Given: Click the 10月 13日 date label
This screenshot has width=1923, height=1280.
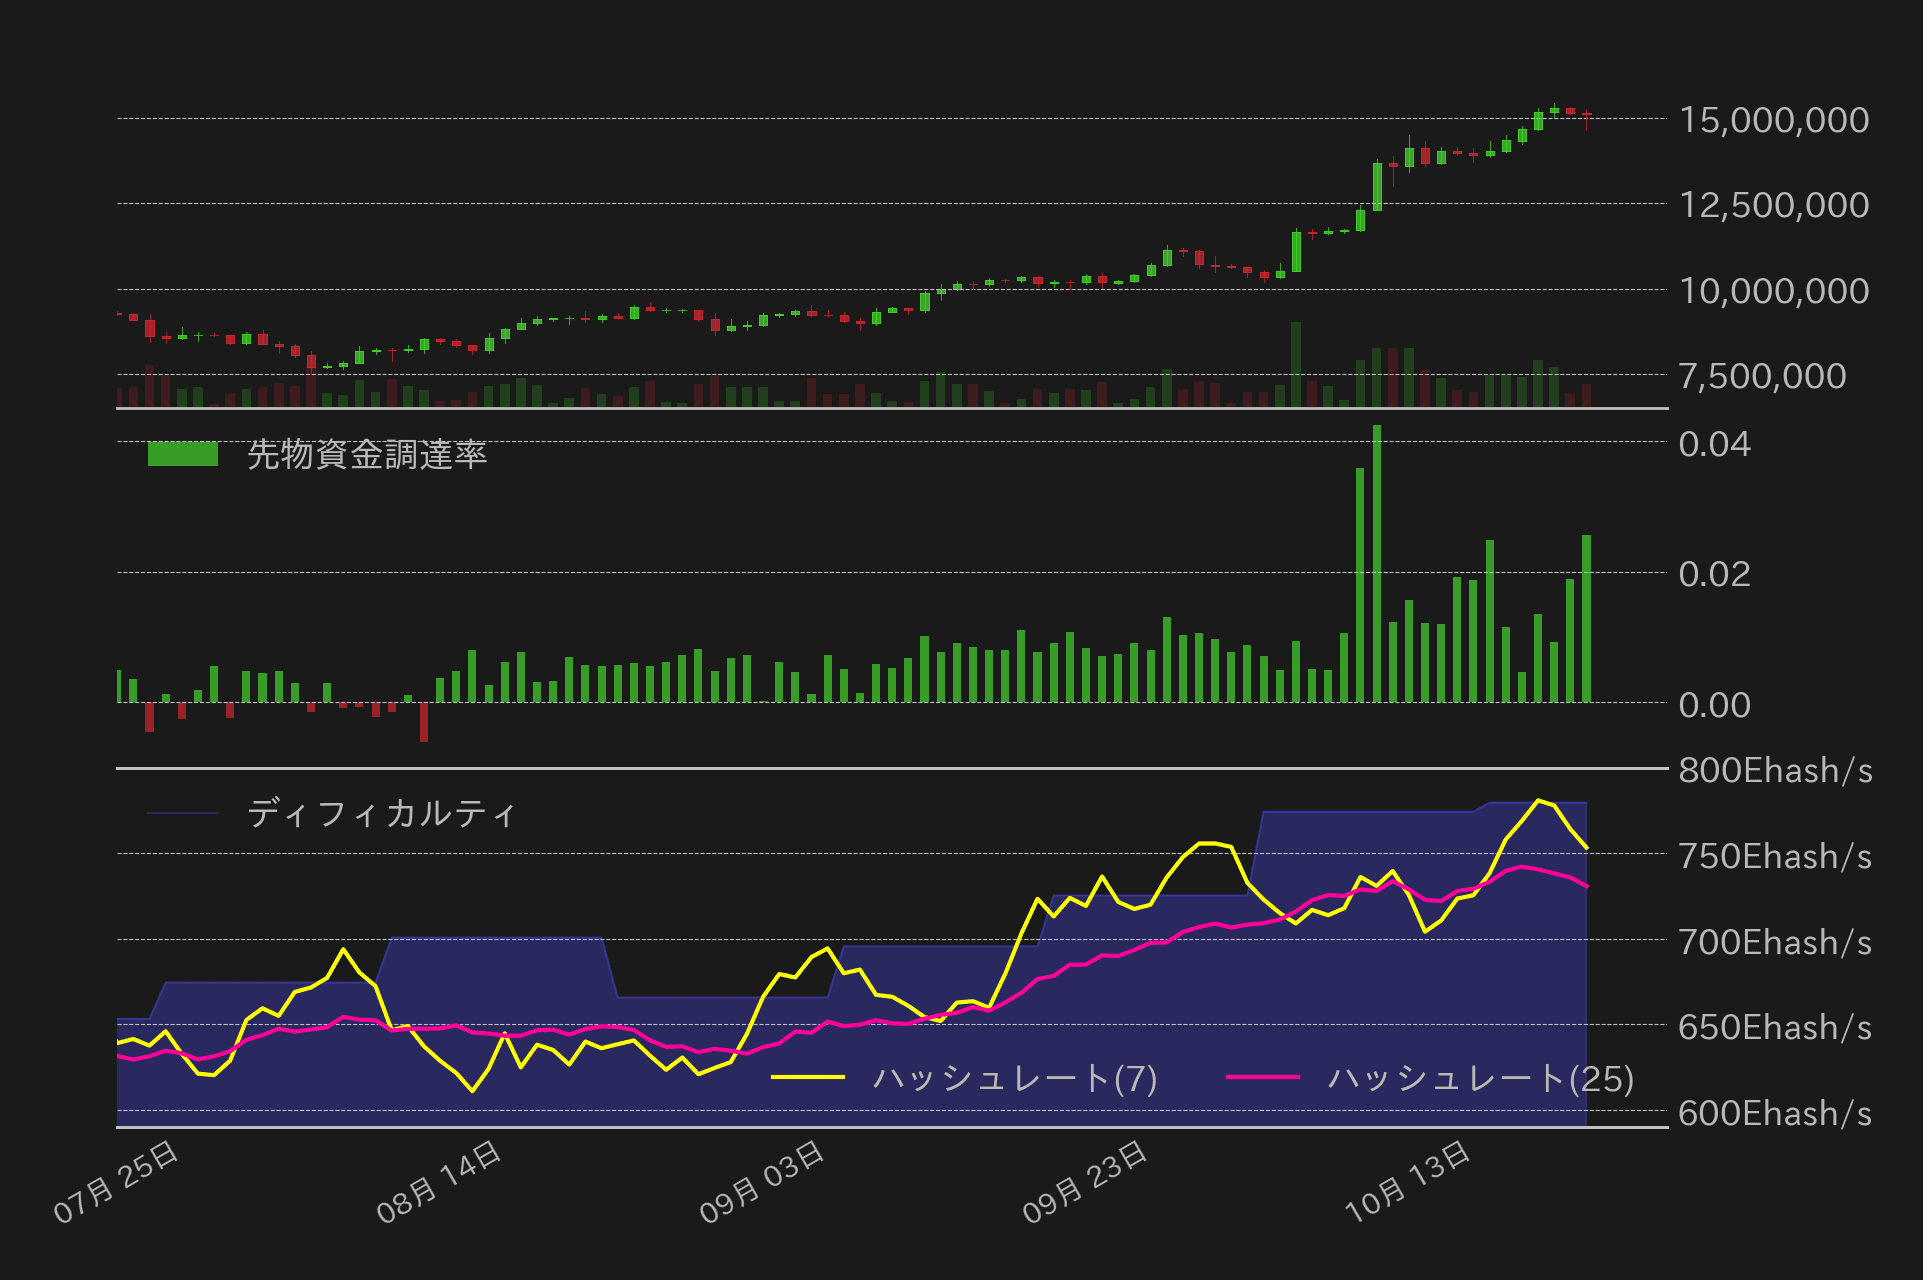Looking at the screenshot, I should click(x=1407, y=1182).
